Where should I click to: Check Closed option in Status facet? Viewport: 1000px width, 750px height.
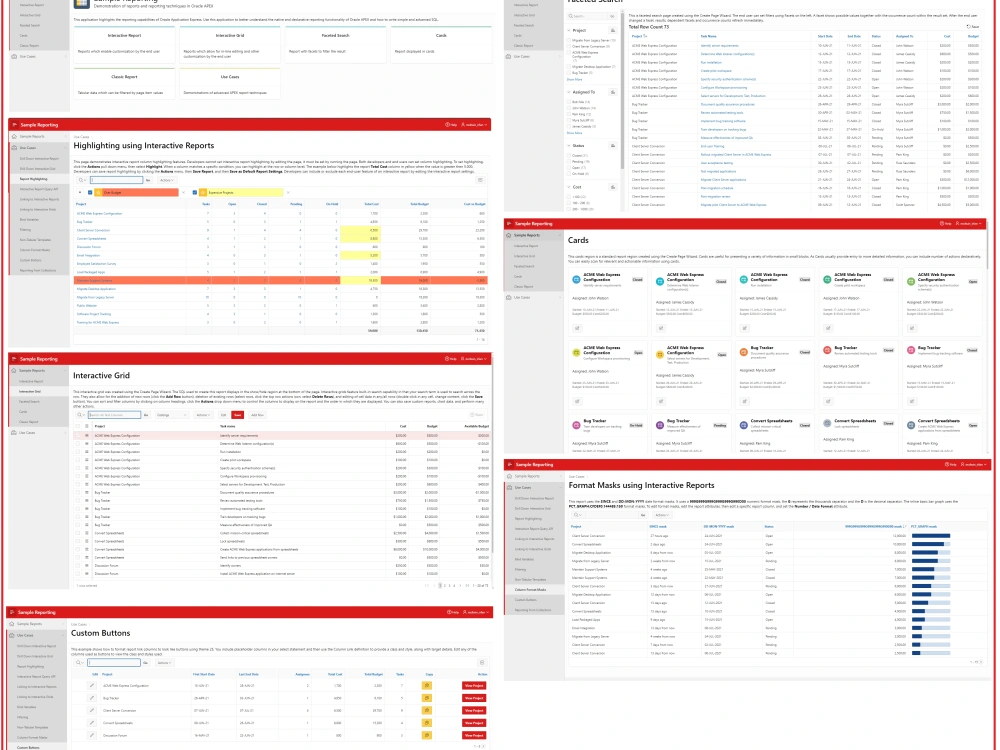pyautogui.click(x=570, y=156)
